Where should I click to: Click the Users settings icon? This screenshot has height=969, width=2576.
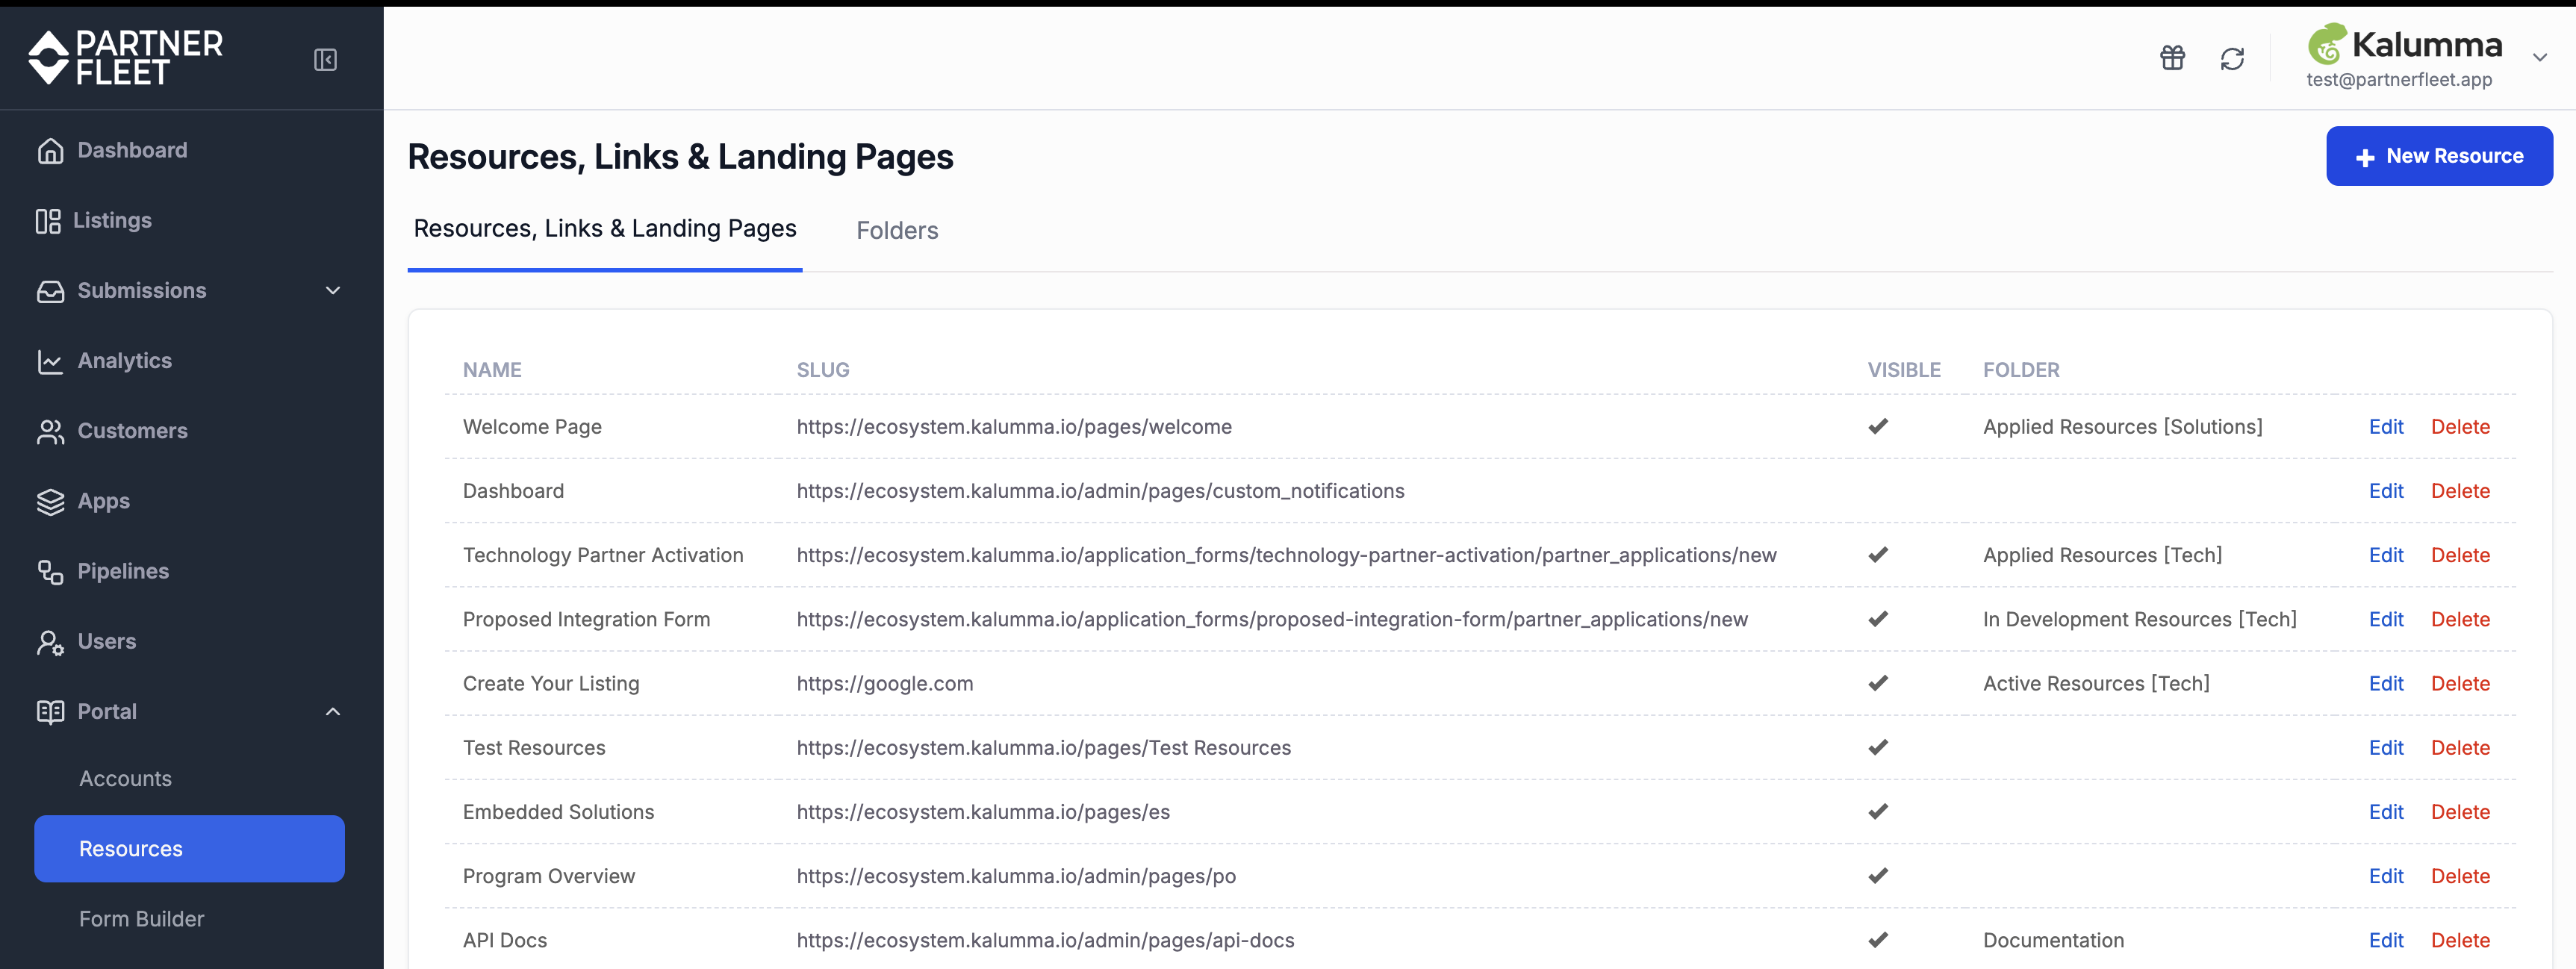point(50,642)
